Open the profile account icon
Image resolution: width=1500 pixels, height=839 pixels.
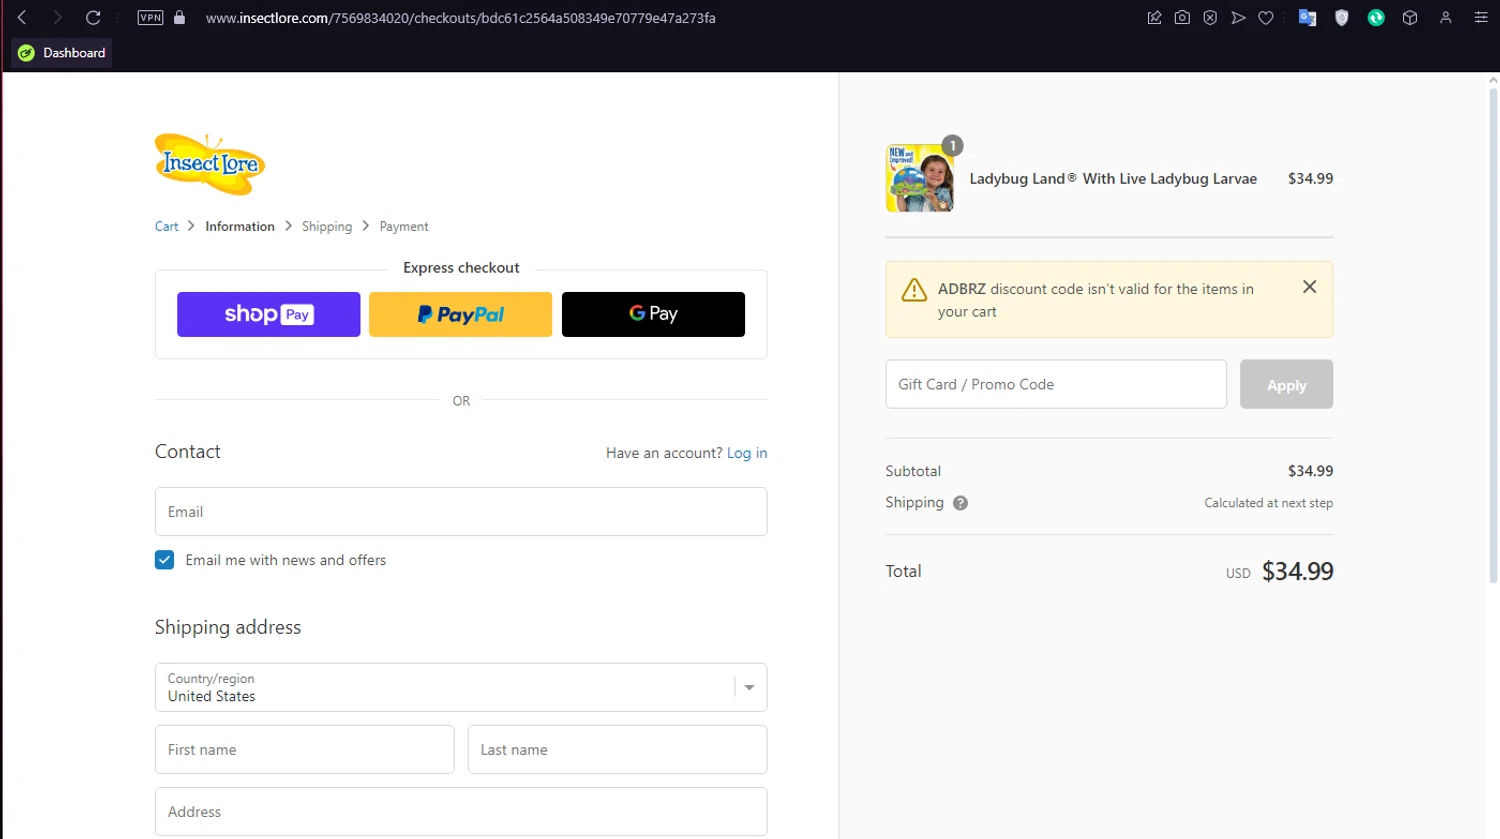click(1445, 18)
